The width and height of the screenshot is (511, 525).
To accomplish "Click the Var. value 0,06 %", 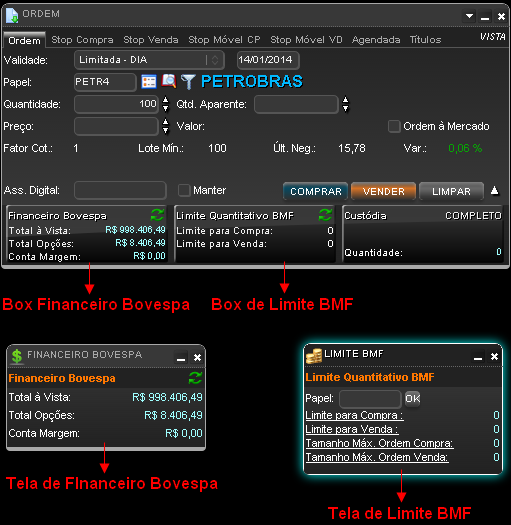I will pyautogui.click(x=465, y=148).
